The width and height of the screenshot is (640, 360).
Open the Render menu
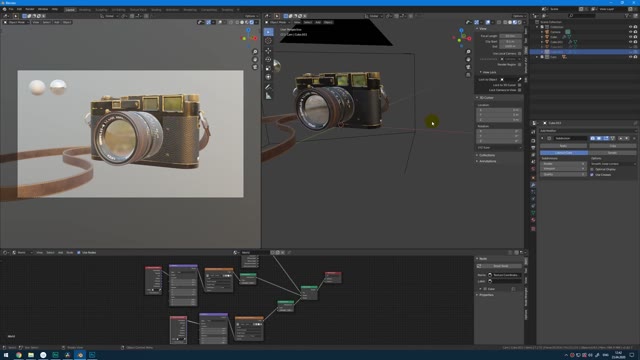coord(30,9)
